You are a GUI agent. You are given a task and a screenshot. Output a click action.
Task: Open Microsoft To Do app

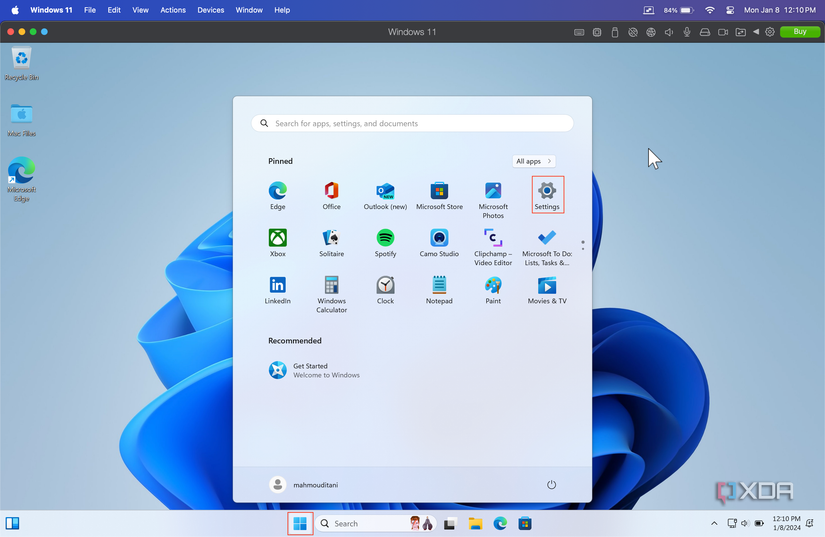tap(547, 247)
